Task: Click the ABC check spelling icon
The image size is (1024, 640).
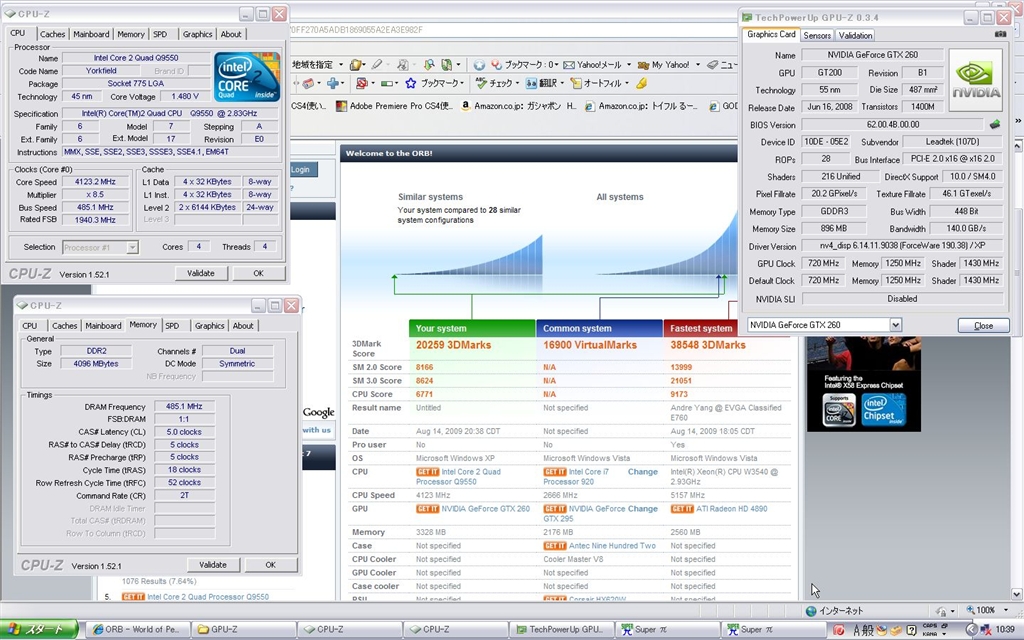Action: pyautogui.click(x=481, y=83)
